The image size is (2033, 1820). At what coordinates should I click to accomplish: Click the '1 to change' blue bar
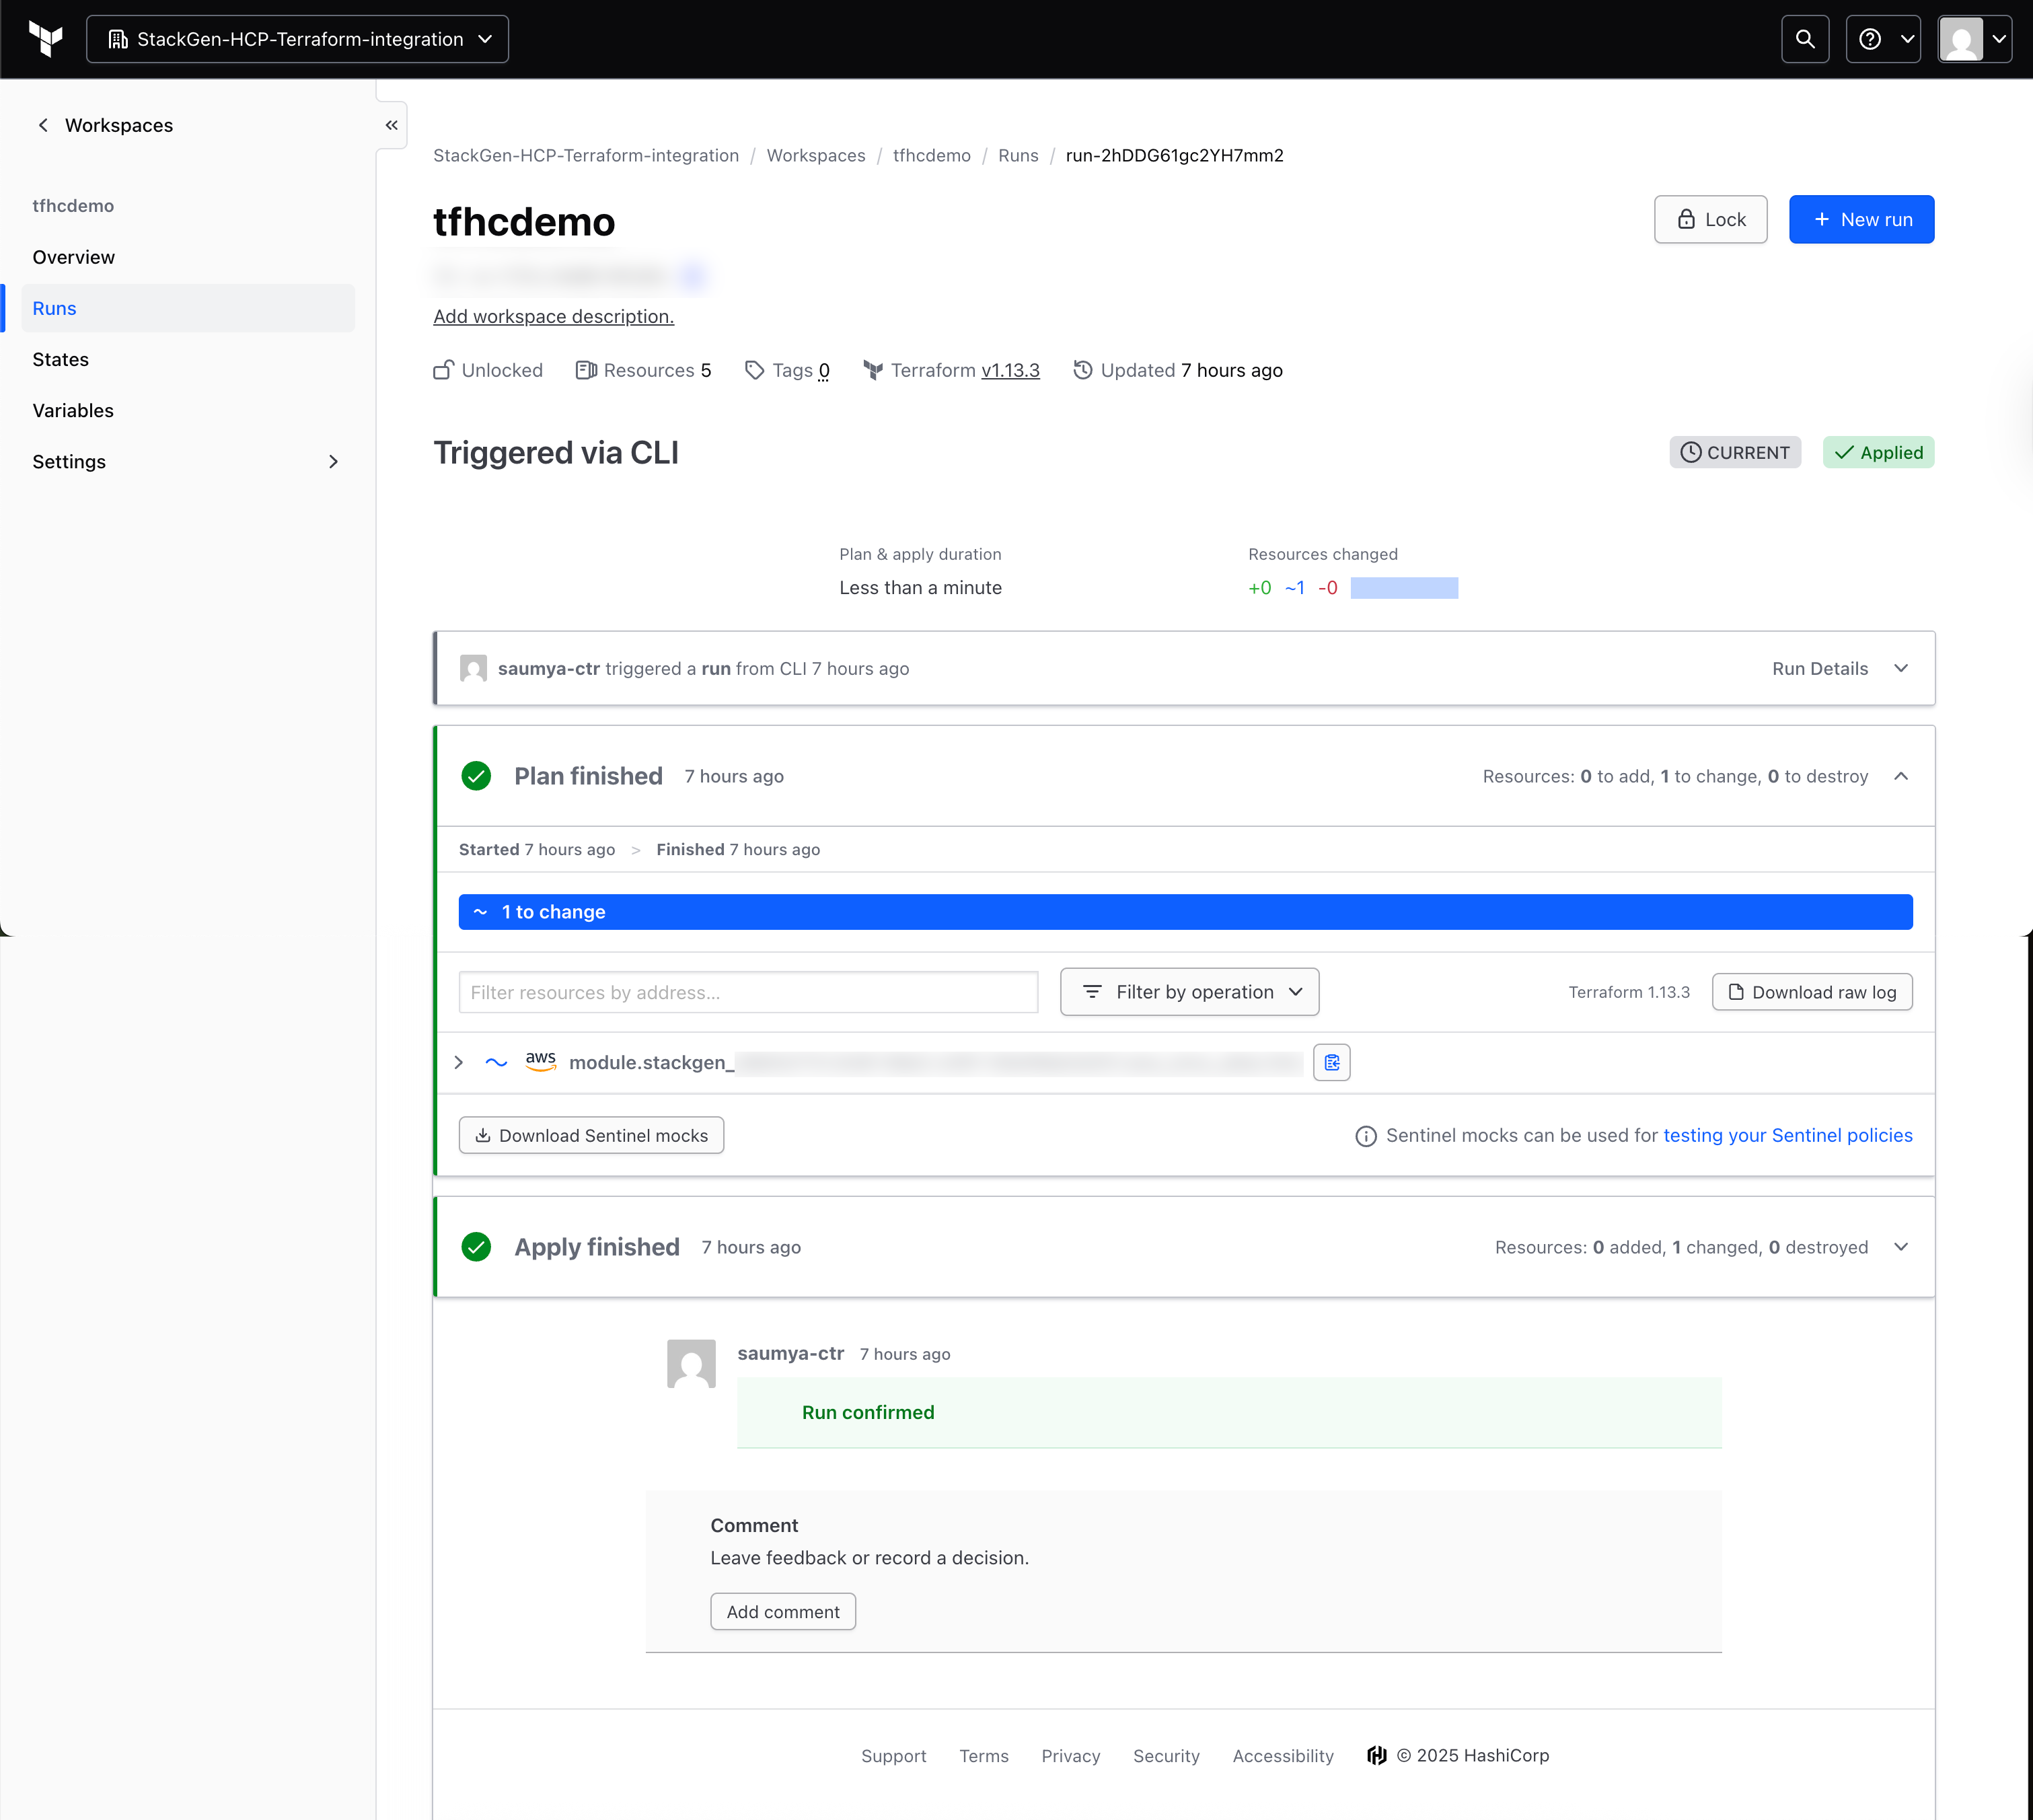(1185, 912)
